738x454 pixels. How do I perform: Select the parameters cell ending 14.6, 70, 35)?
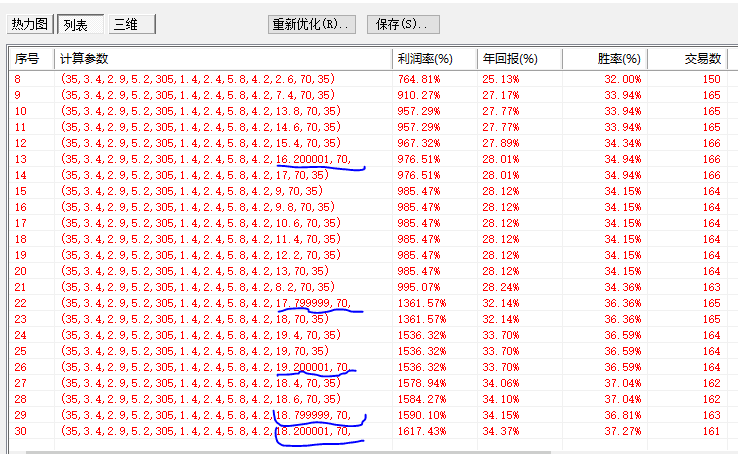(x=201, y=127)
